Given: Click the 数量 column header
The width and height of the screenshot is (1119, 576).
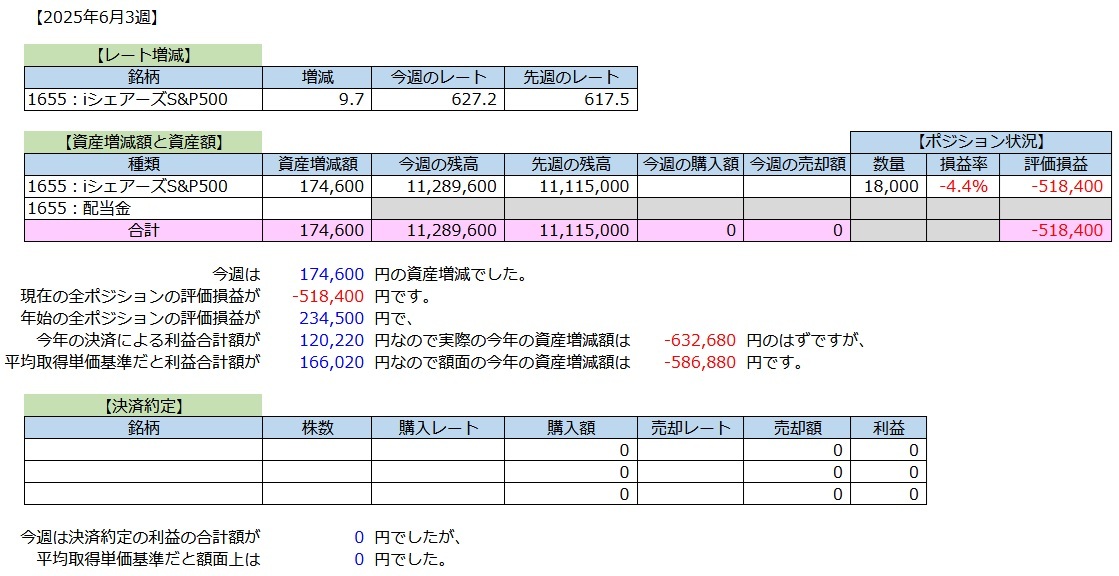Looking at the screenshot, I should click(888, 164).
